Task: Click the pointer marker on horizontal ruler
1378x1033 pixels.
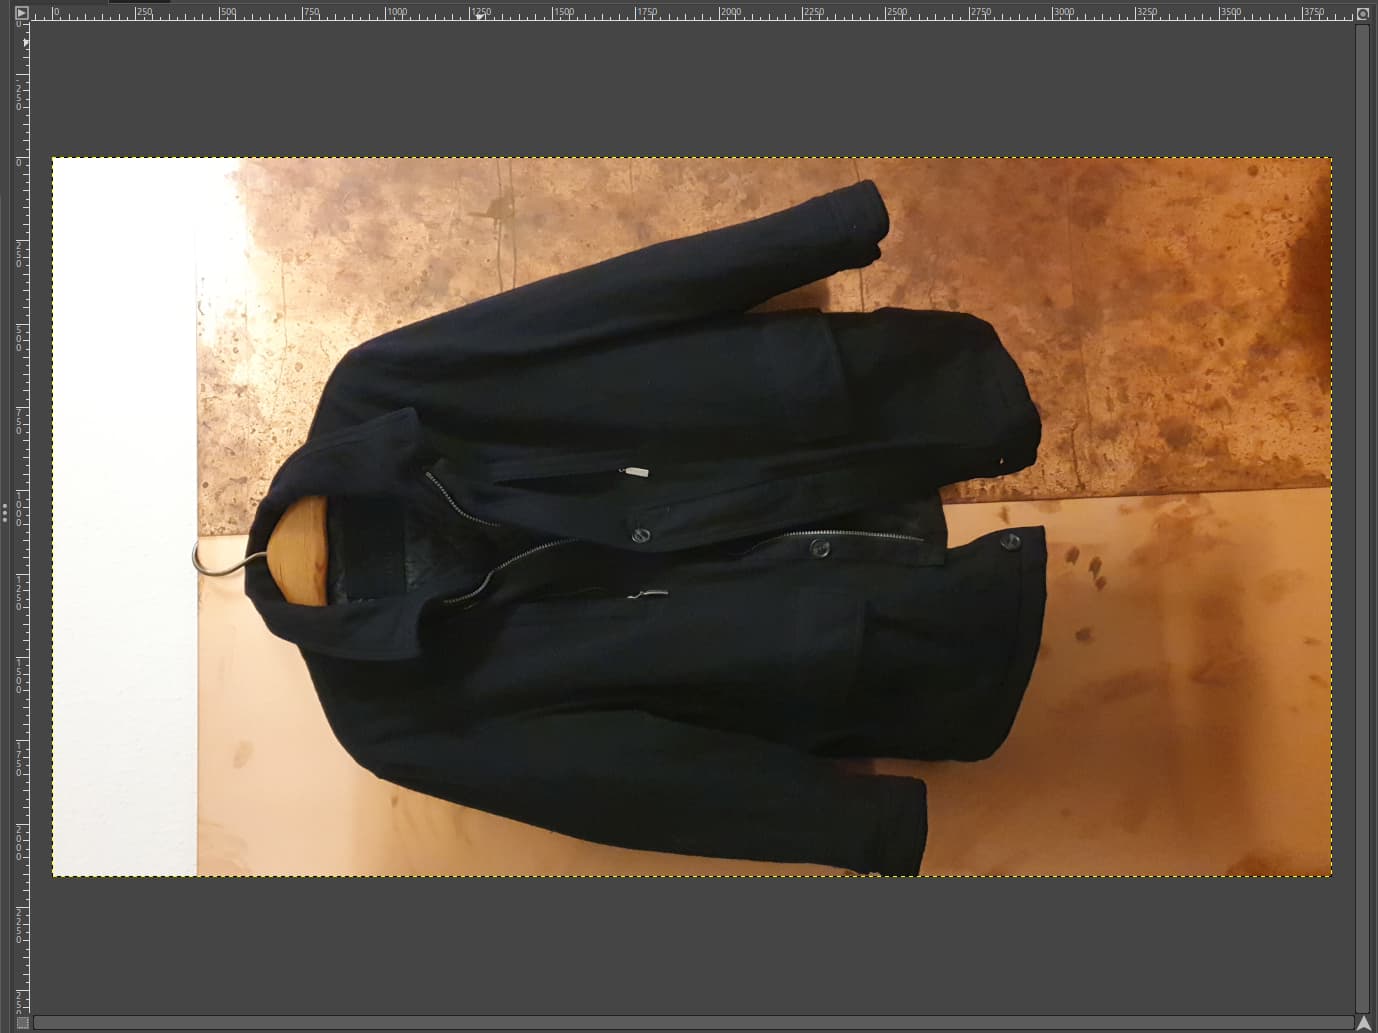Action: point(480,16)
